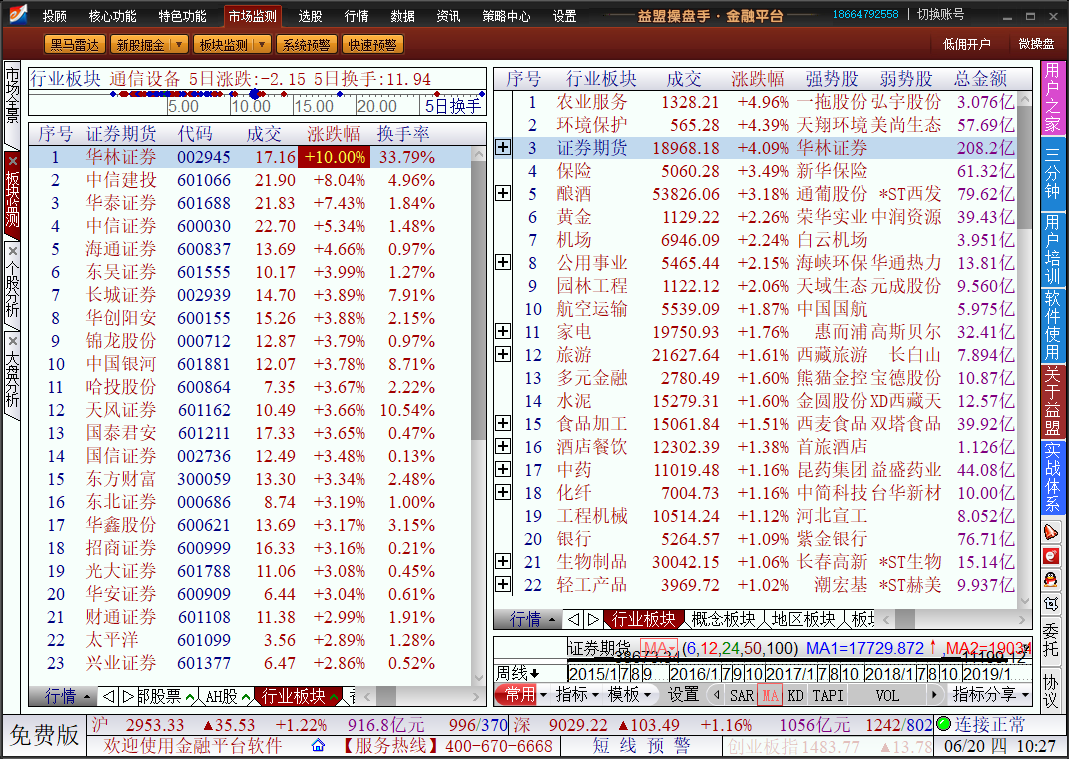
Task: Select the TAPI indicator
Action: [828, 696]
